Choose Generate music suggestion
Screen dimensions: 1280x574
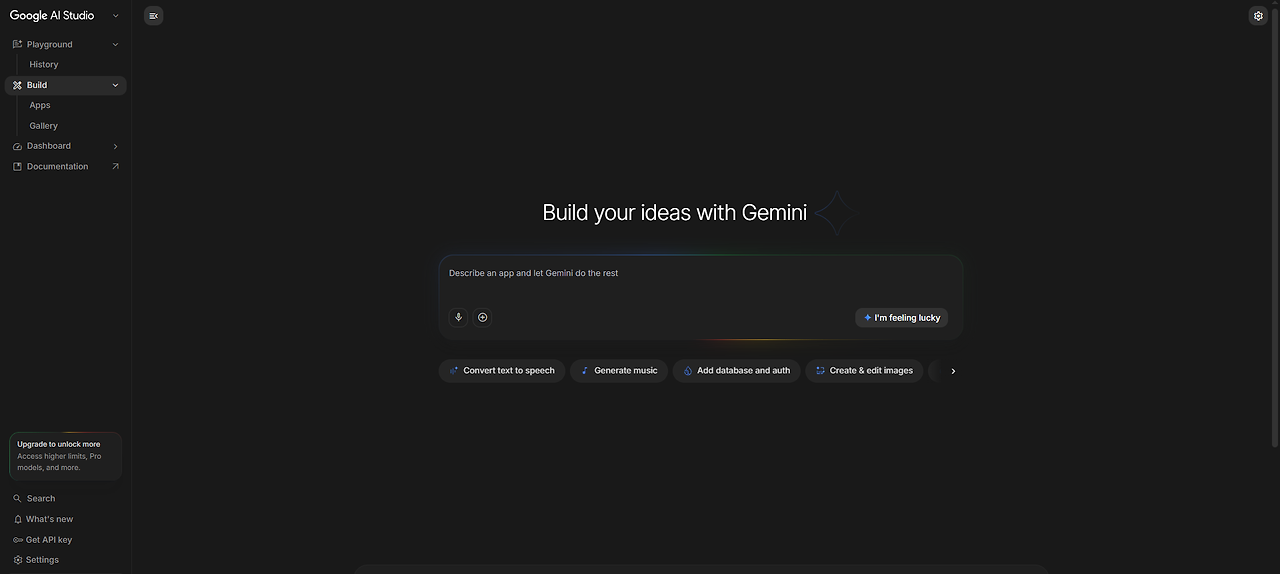(x=619, y=371)
